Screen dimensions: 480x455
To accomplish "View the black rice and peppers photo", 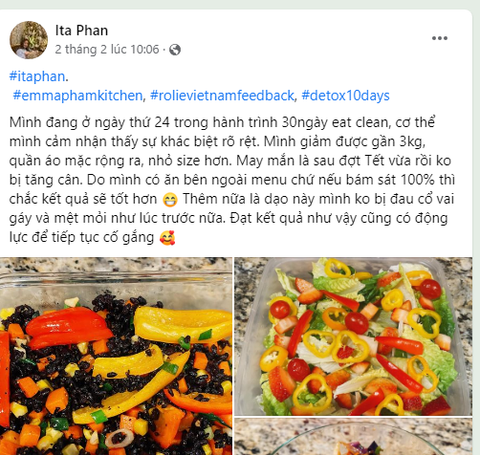I will pyautogui.click(x=116, y=356).
